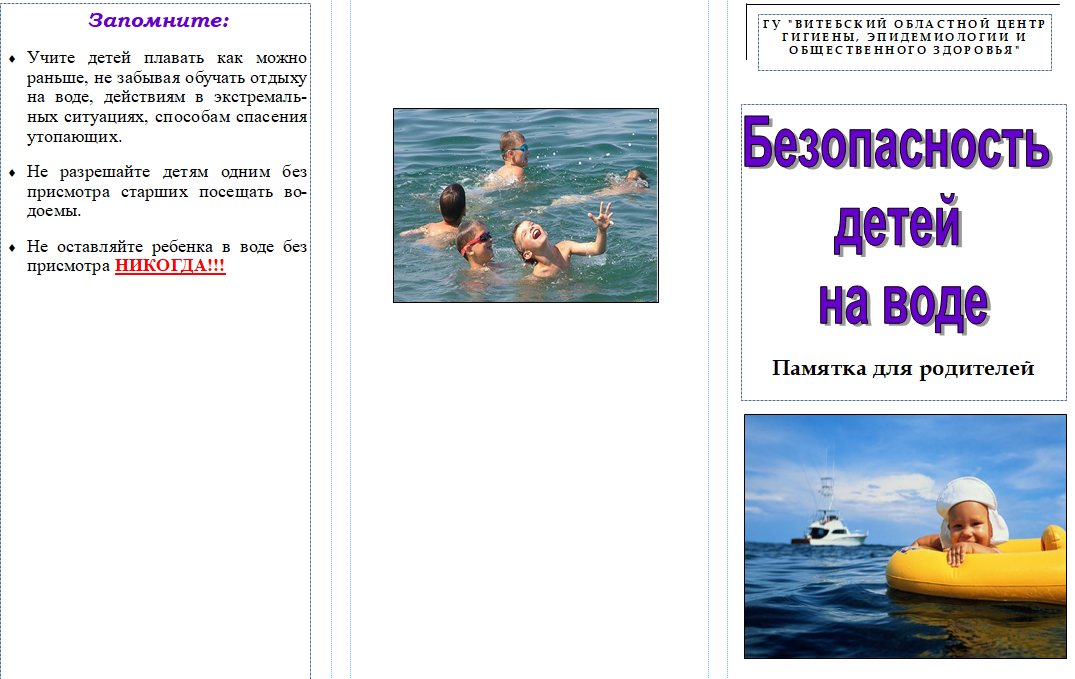Click the header text "ГУ Витебский областной центр"

(904, 37)
